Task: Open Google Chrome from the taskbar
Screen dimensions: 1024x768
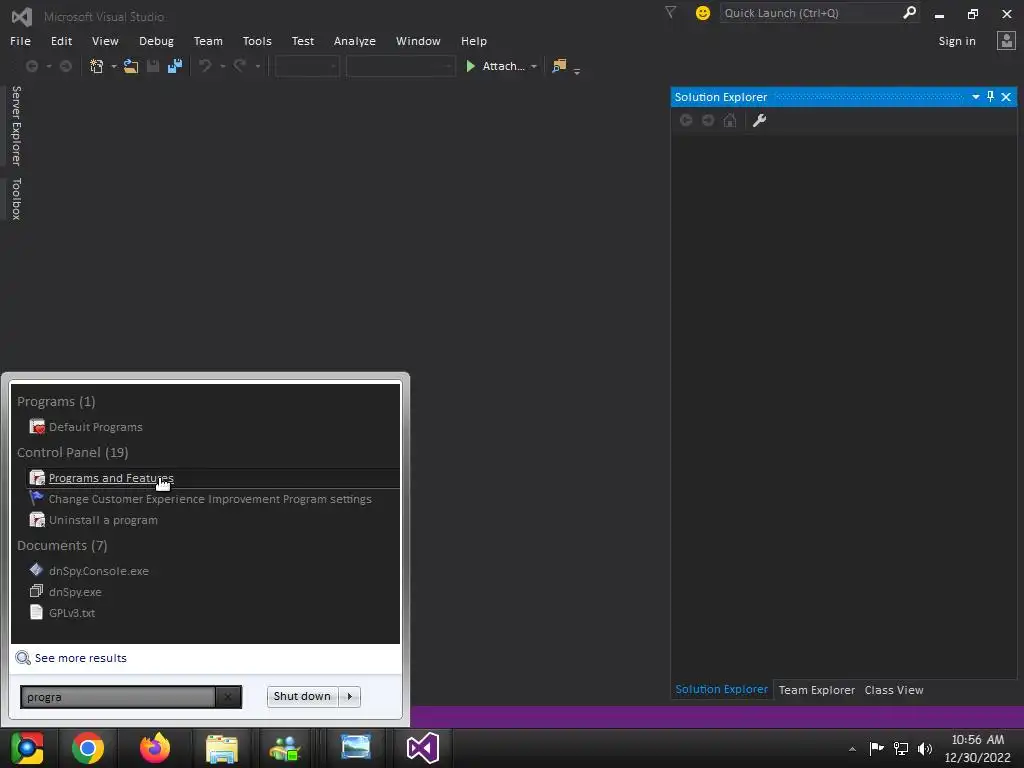Action: click(88, 748)
